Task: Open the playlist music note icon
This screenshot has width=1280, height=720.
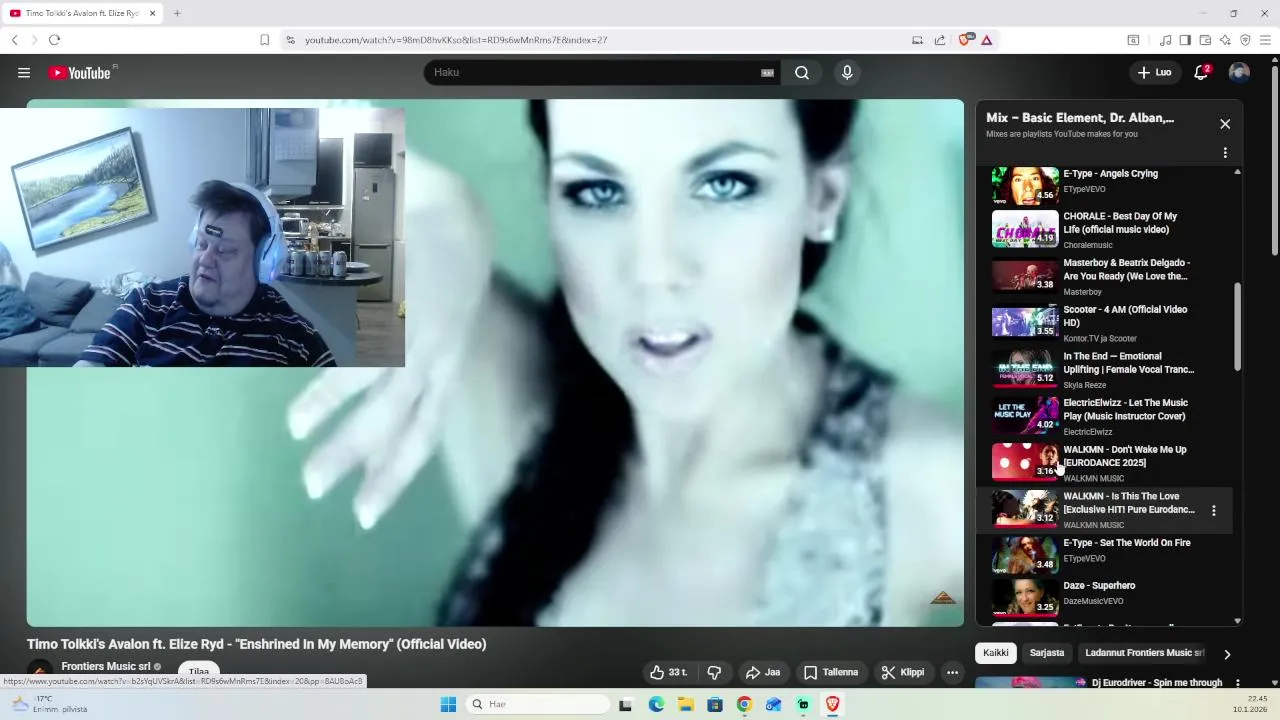Action: click(1165, 40)
